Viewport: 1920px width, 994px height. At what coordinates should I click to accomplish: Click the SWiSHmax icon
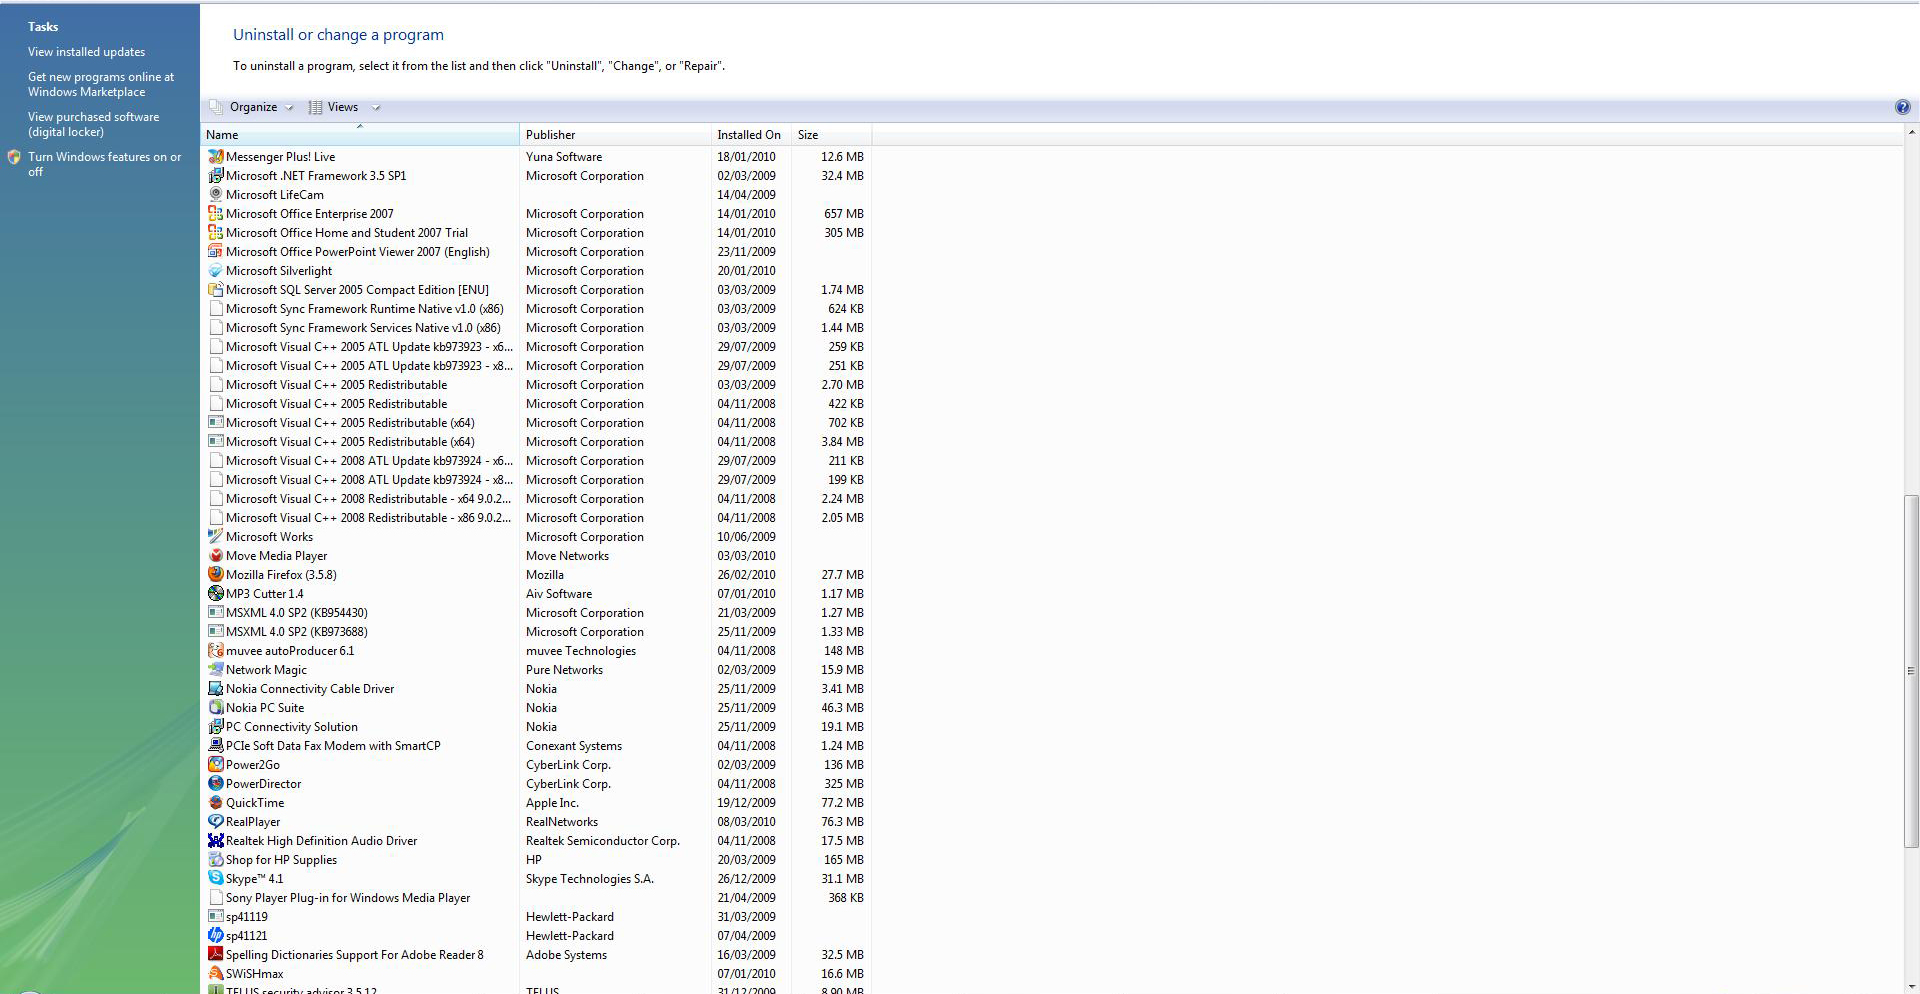tap(215, 973)
